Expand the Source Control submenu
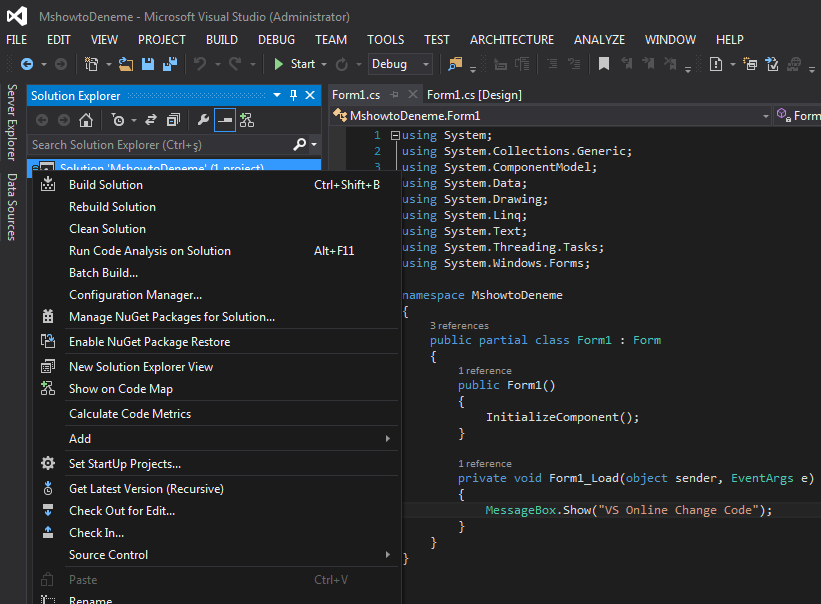 coord(217,555)
